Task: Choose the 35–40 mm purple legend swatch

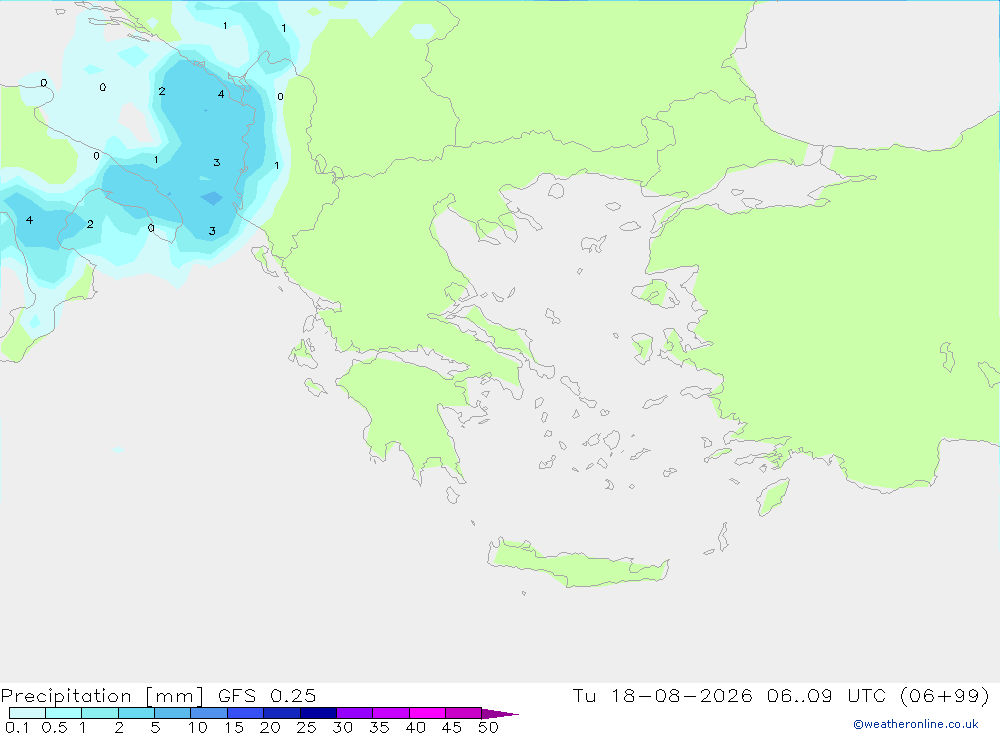Action: point(391,713)
